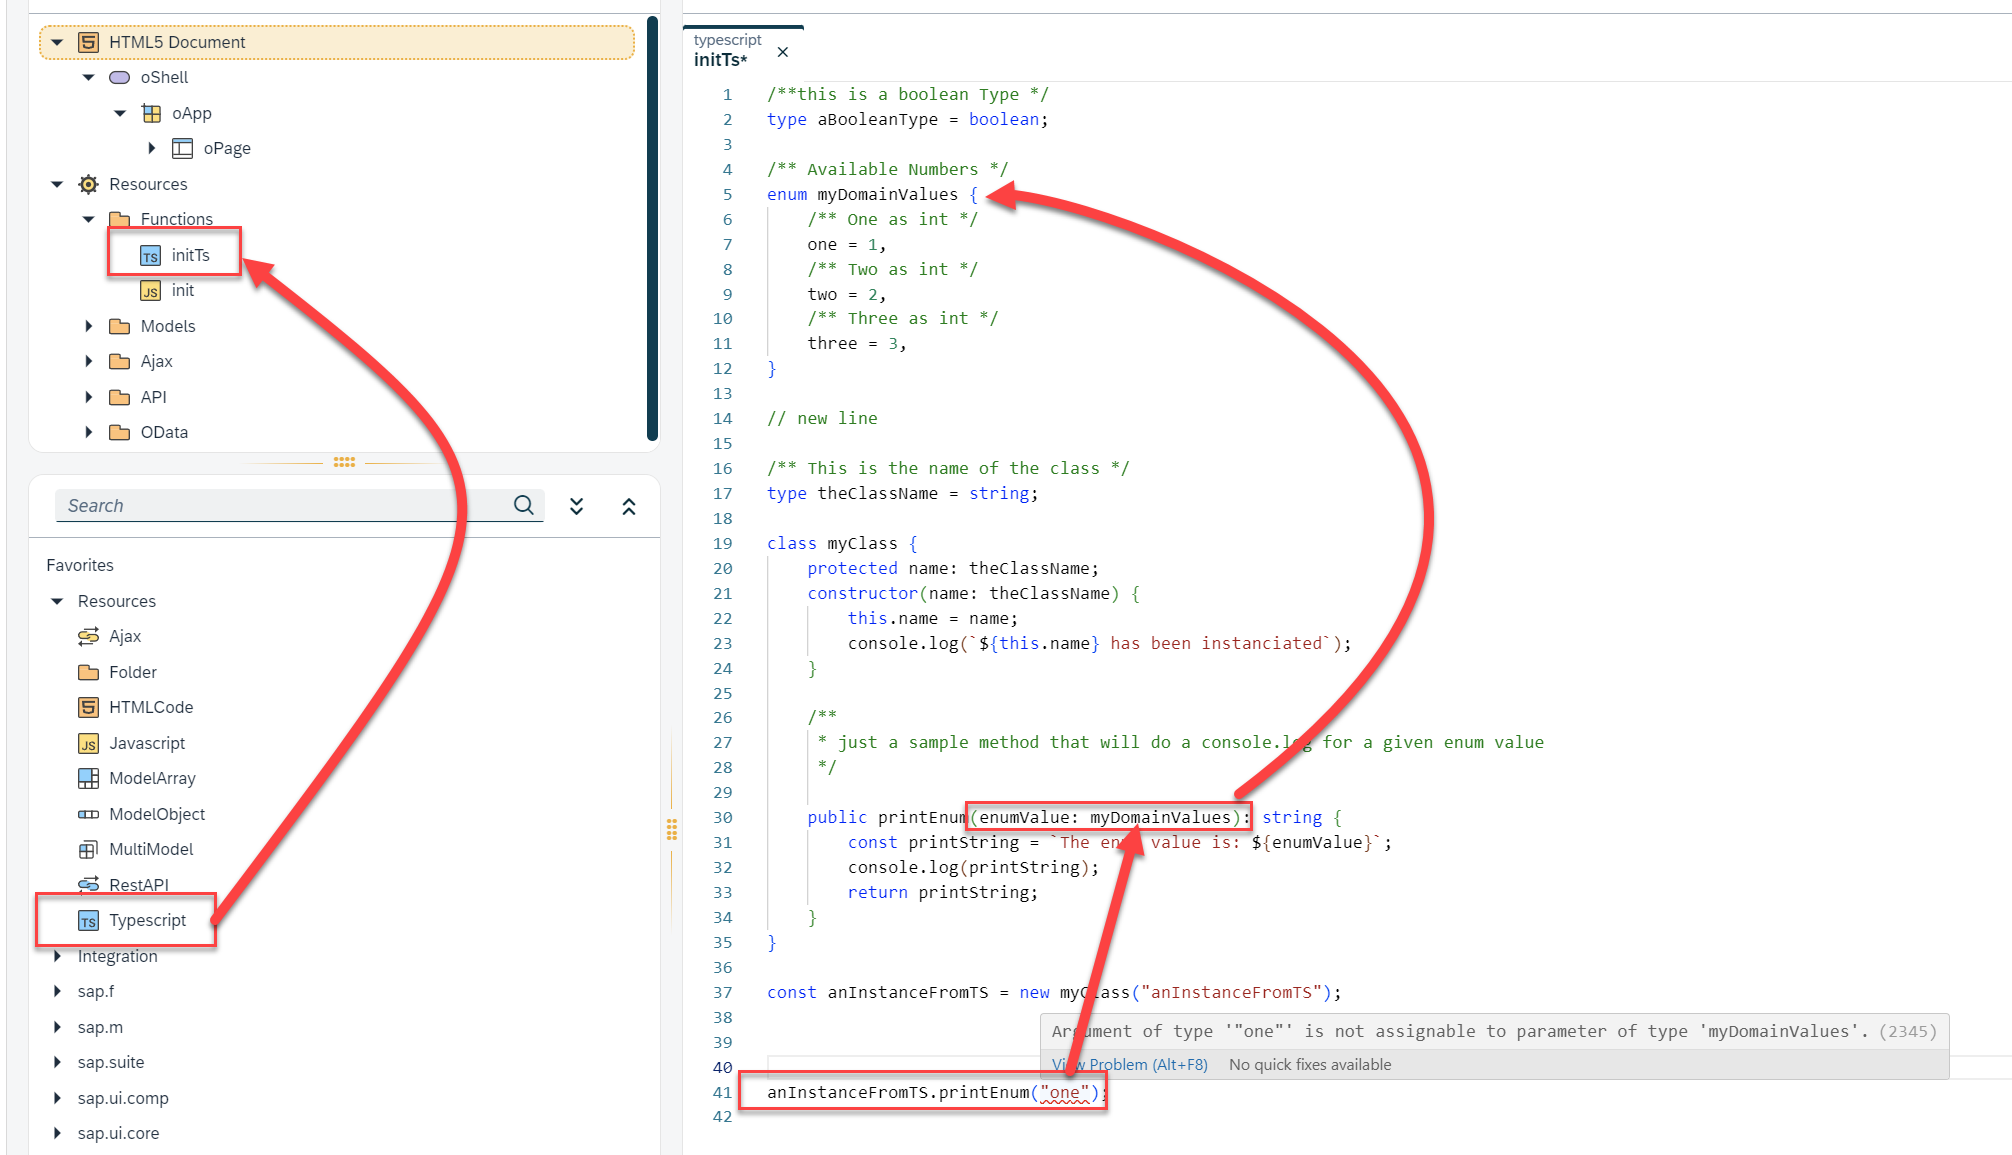Expand the OData folder
The height and width of the screenshot is (1155, 2012).
click(x=88, y=432)
